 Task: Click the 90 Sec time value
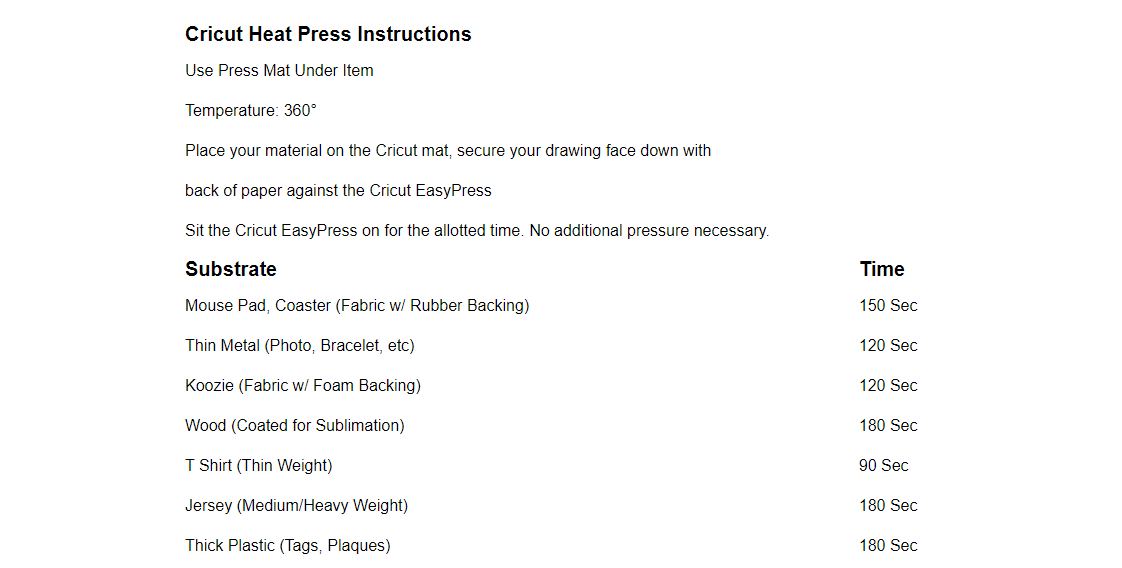point(884,466)
